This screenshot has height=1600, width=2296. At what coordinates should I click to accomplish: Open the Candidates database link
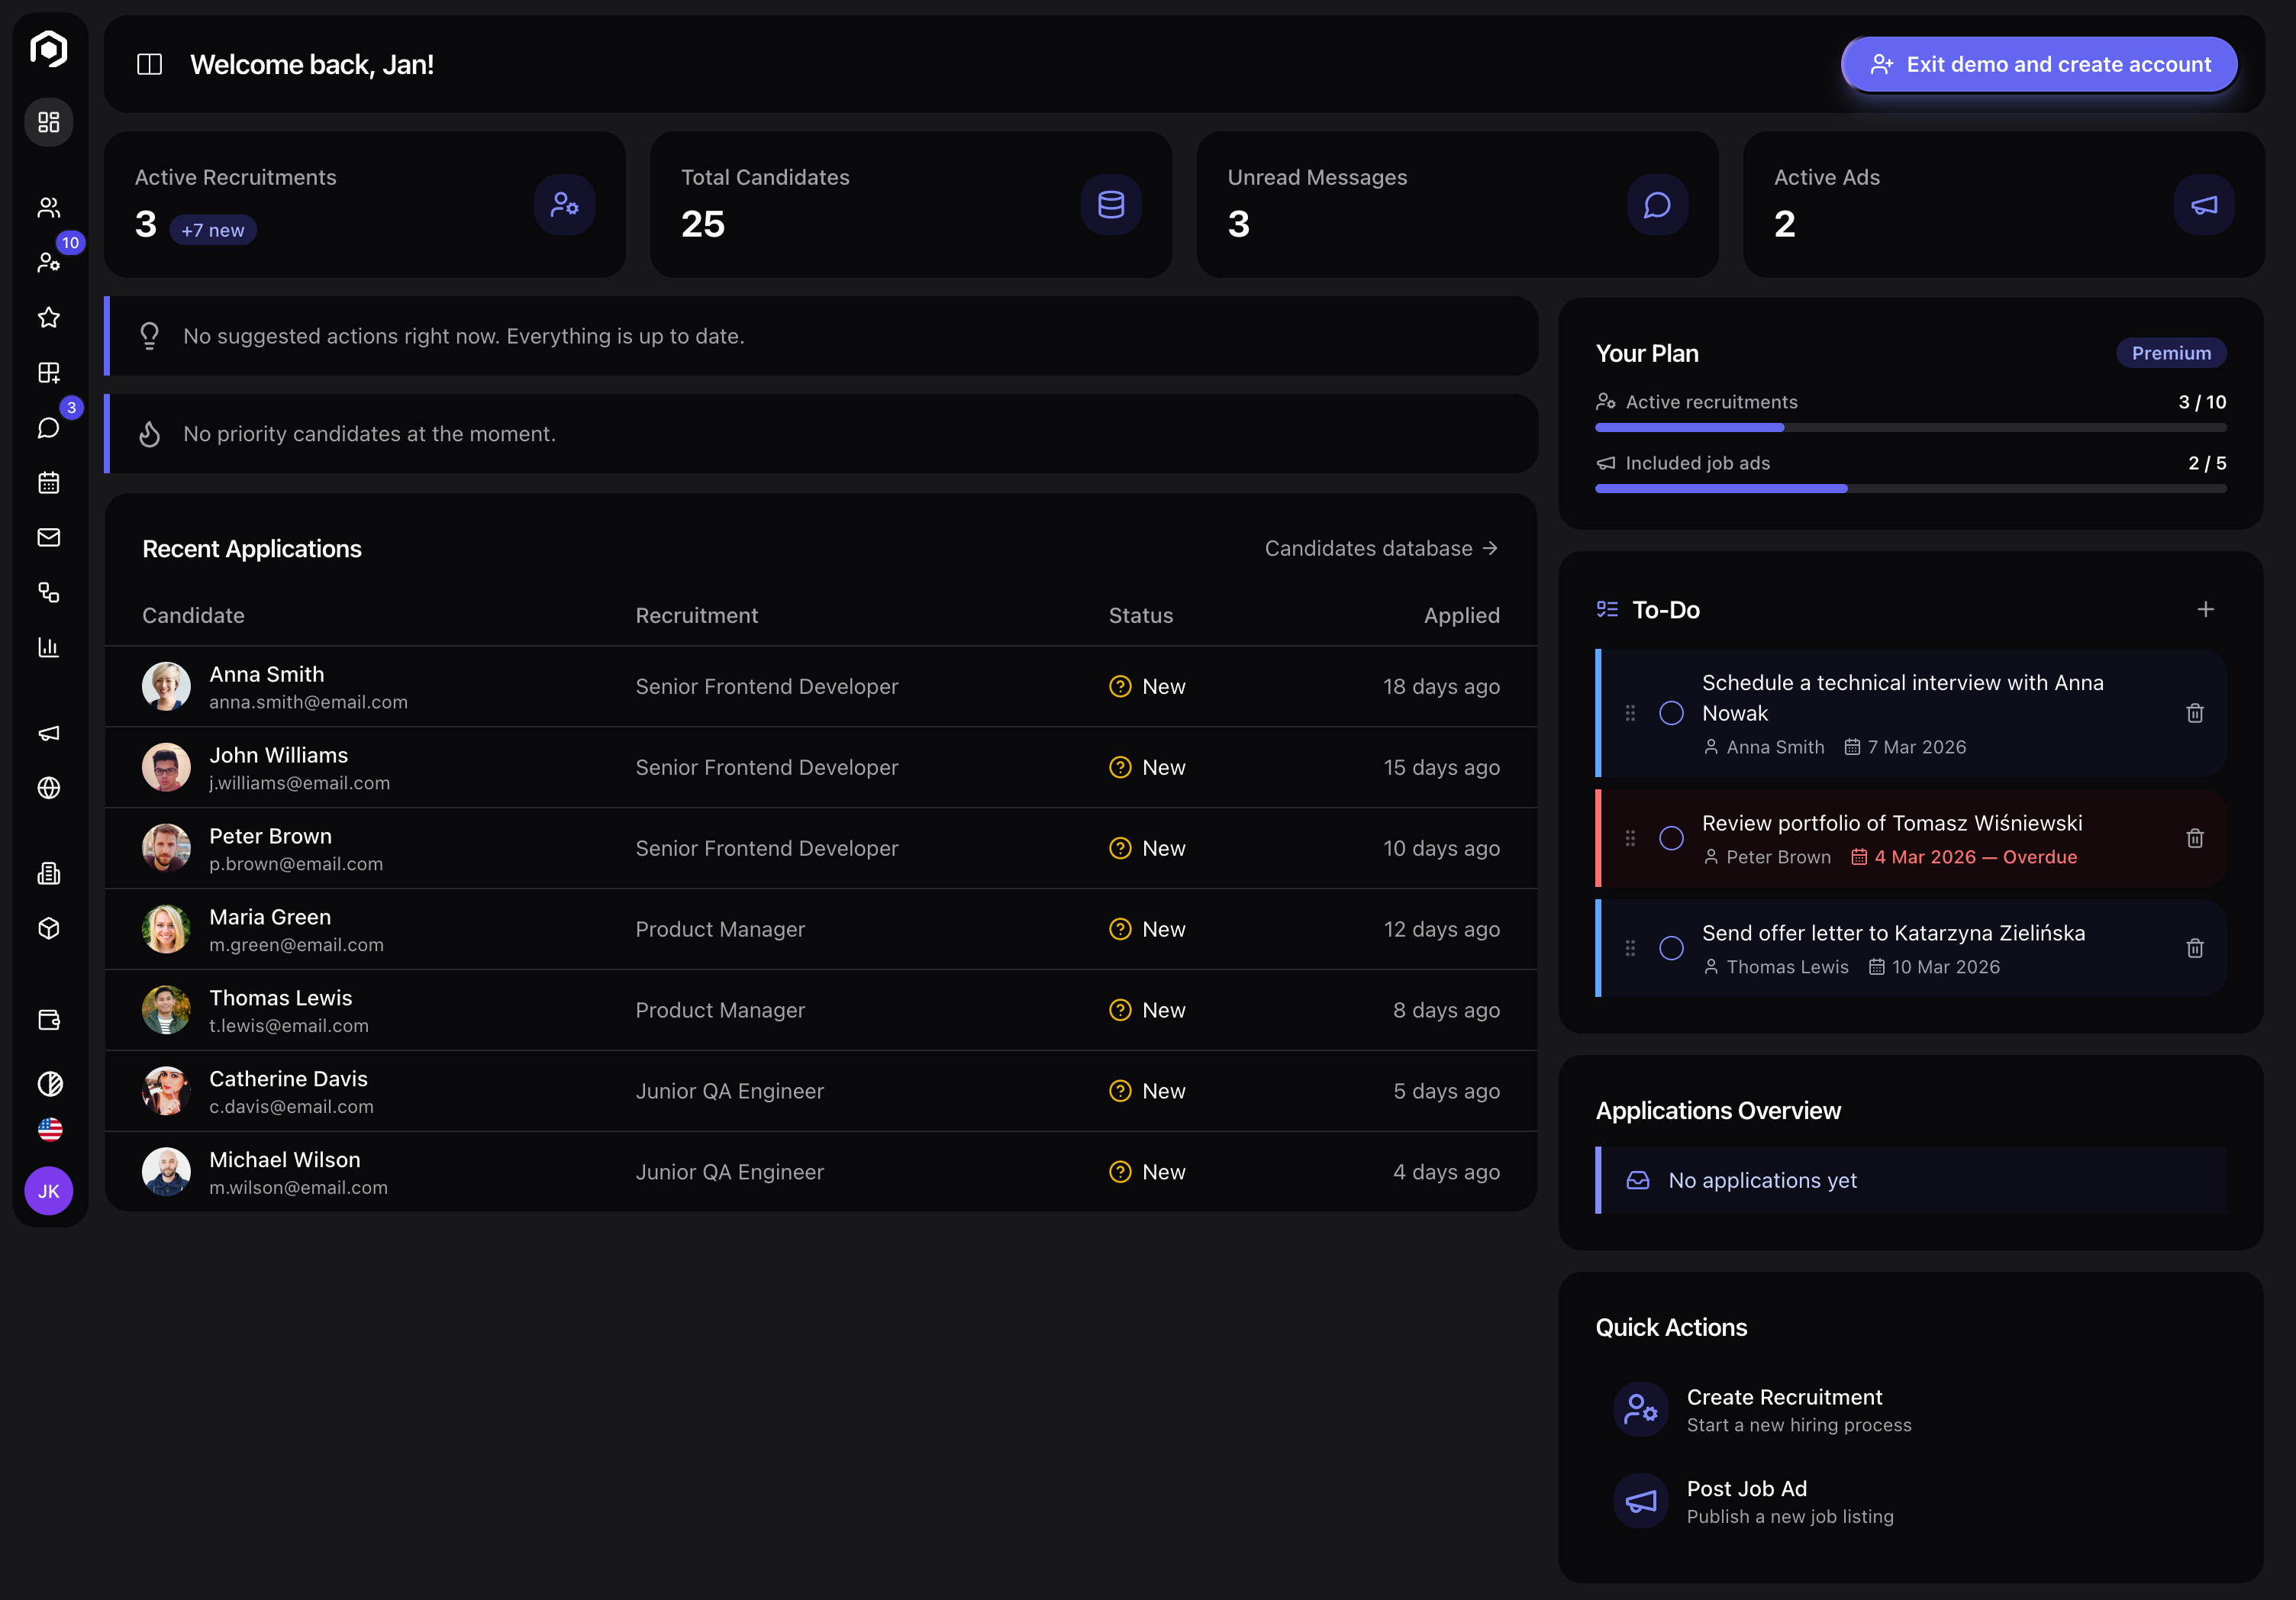[1381, 548]
